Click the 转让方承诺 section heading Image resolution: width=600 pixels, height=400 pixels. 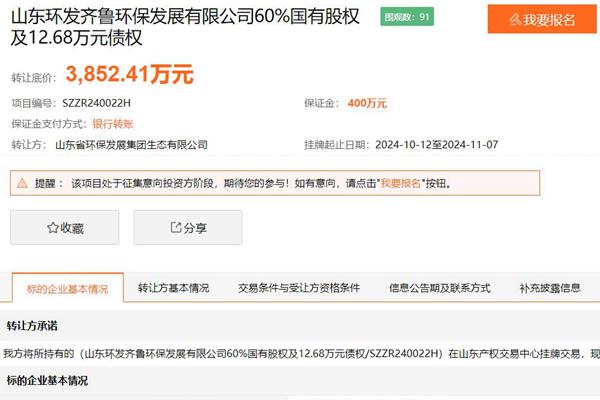coord(32,326)
